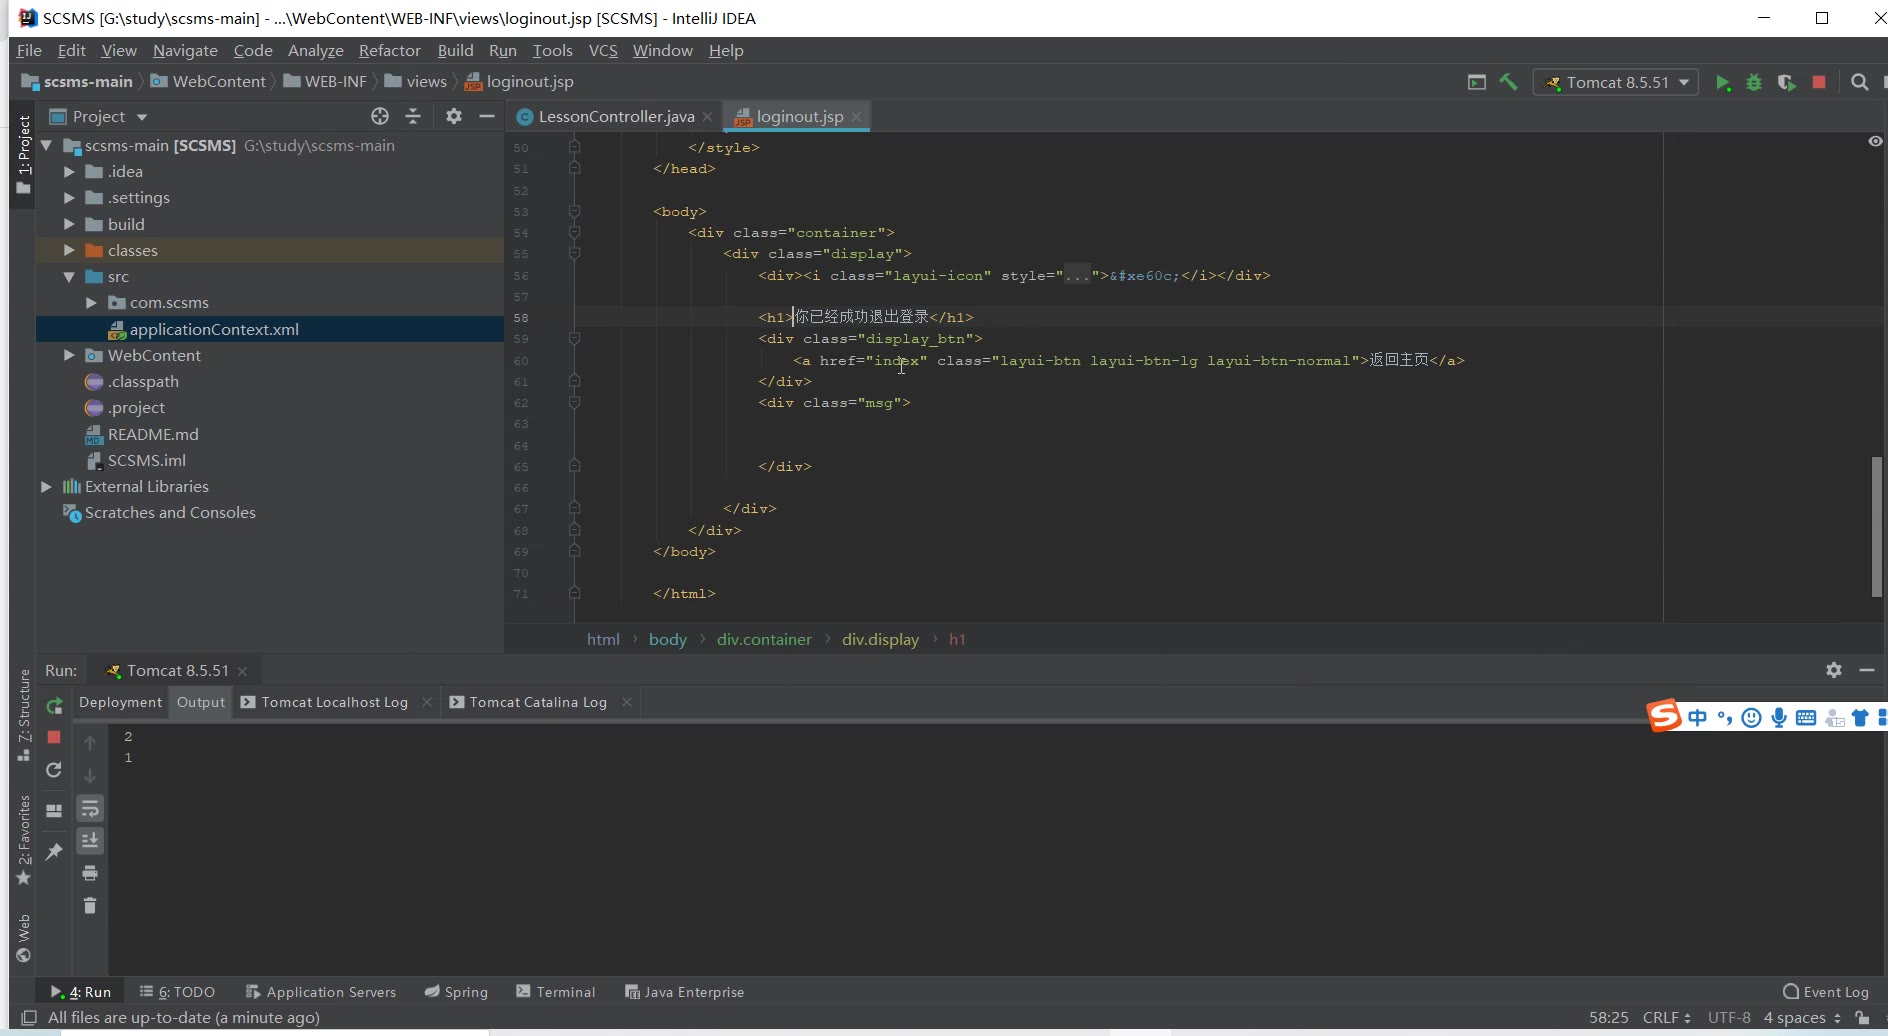Image resolution: width=1888 pixels, height=1036 pixels.
Task: Click the Build project hammer icon
Action: point(1508,82)
